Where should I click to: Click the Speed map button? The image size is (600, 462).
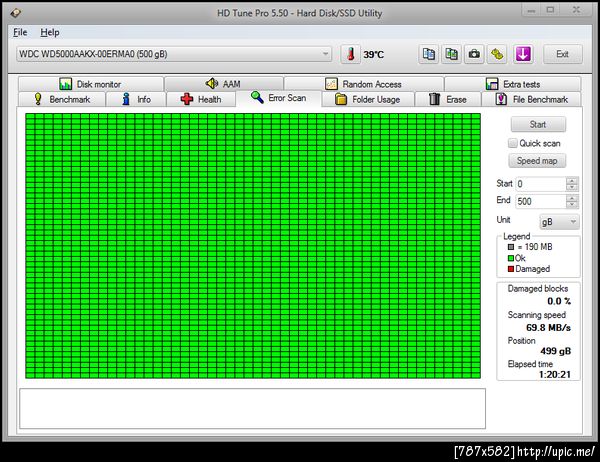pos(537,161)
